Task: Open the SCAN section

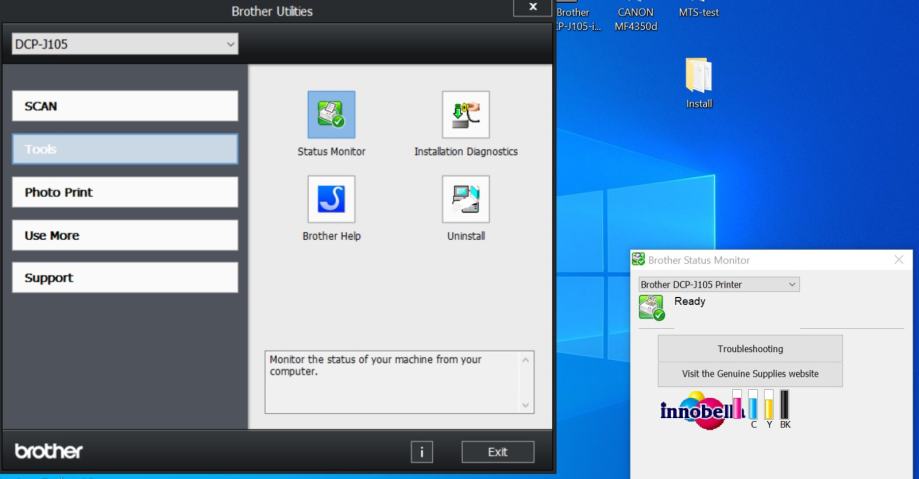Action: pos(125,106)
